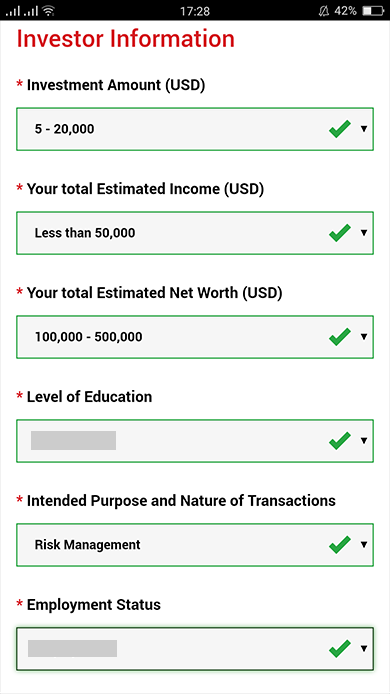Tap the muted notification bell icon

point(324,11)
